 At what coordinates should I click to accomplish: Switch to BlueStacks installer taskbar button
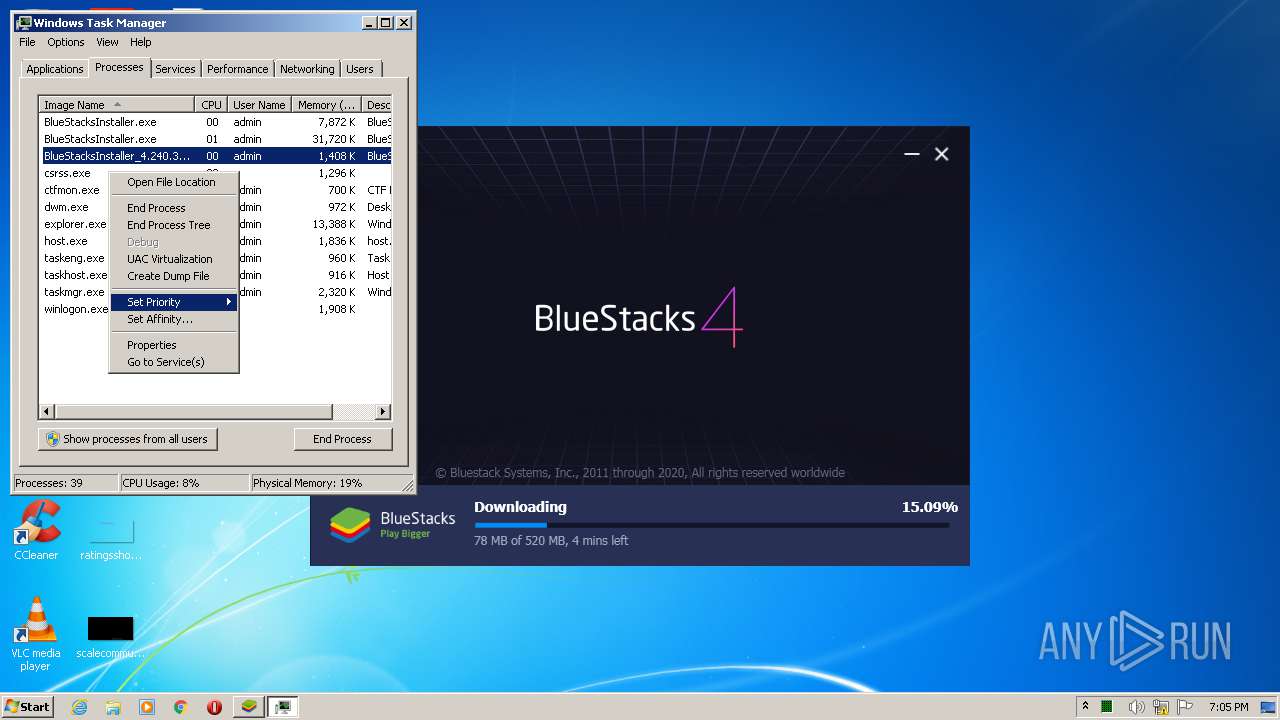(249, 707)
